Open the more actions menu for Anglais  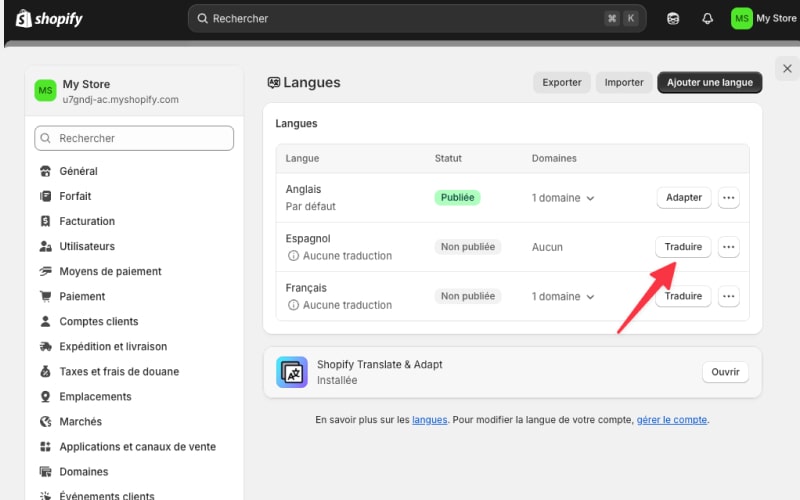[x=728, y=198]
